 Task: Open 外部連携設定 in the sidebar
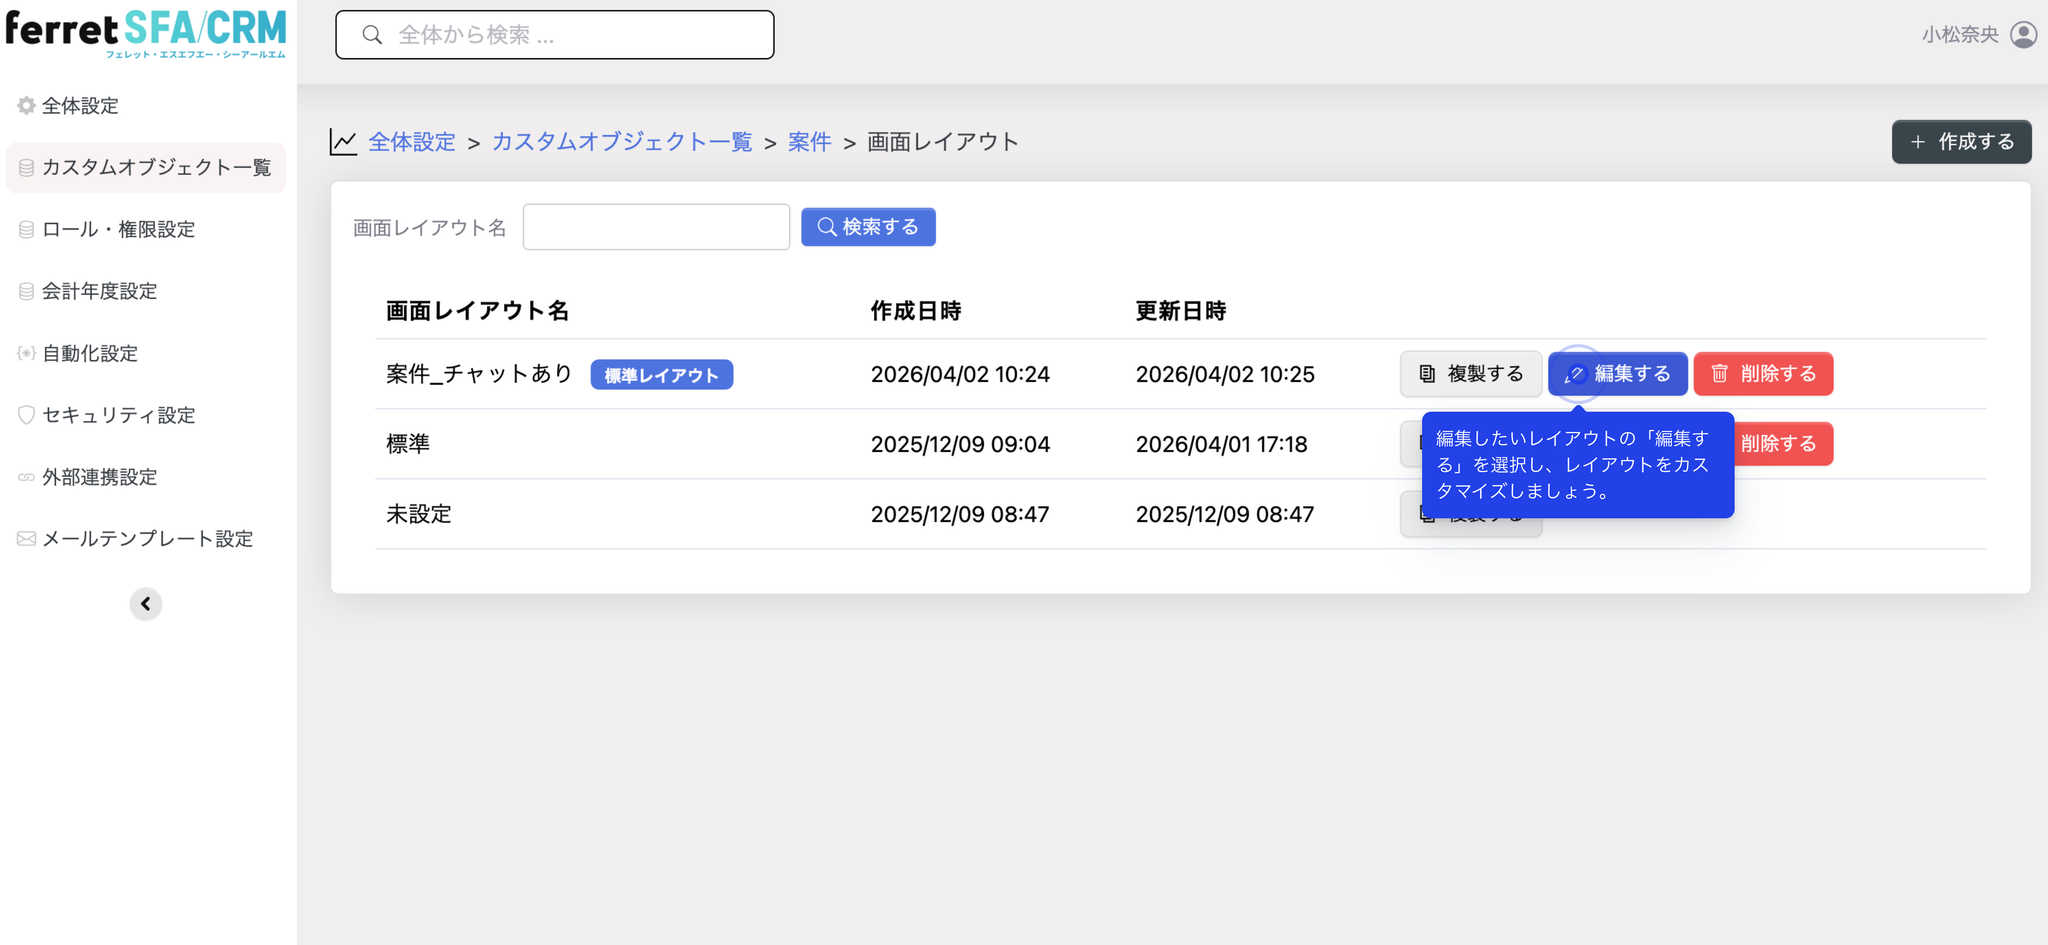click(x=146, y=477)
